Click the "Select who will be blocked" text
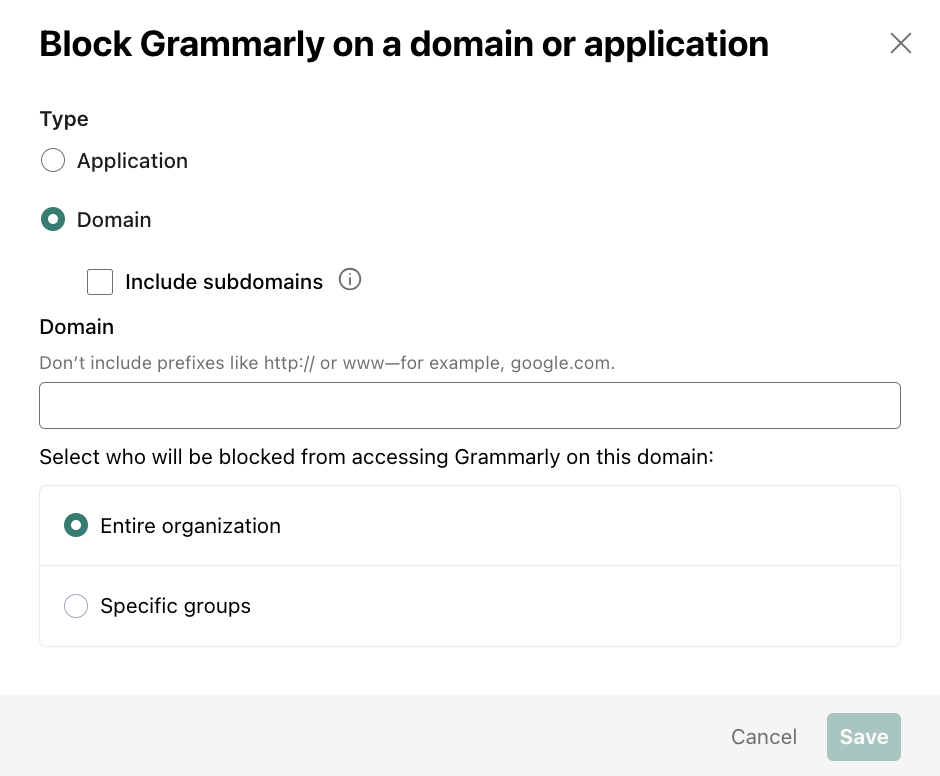Viewport: 940px width, 776px height. point(376,457)
